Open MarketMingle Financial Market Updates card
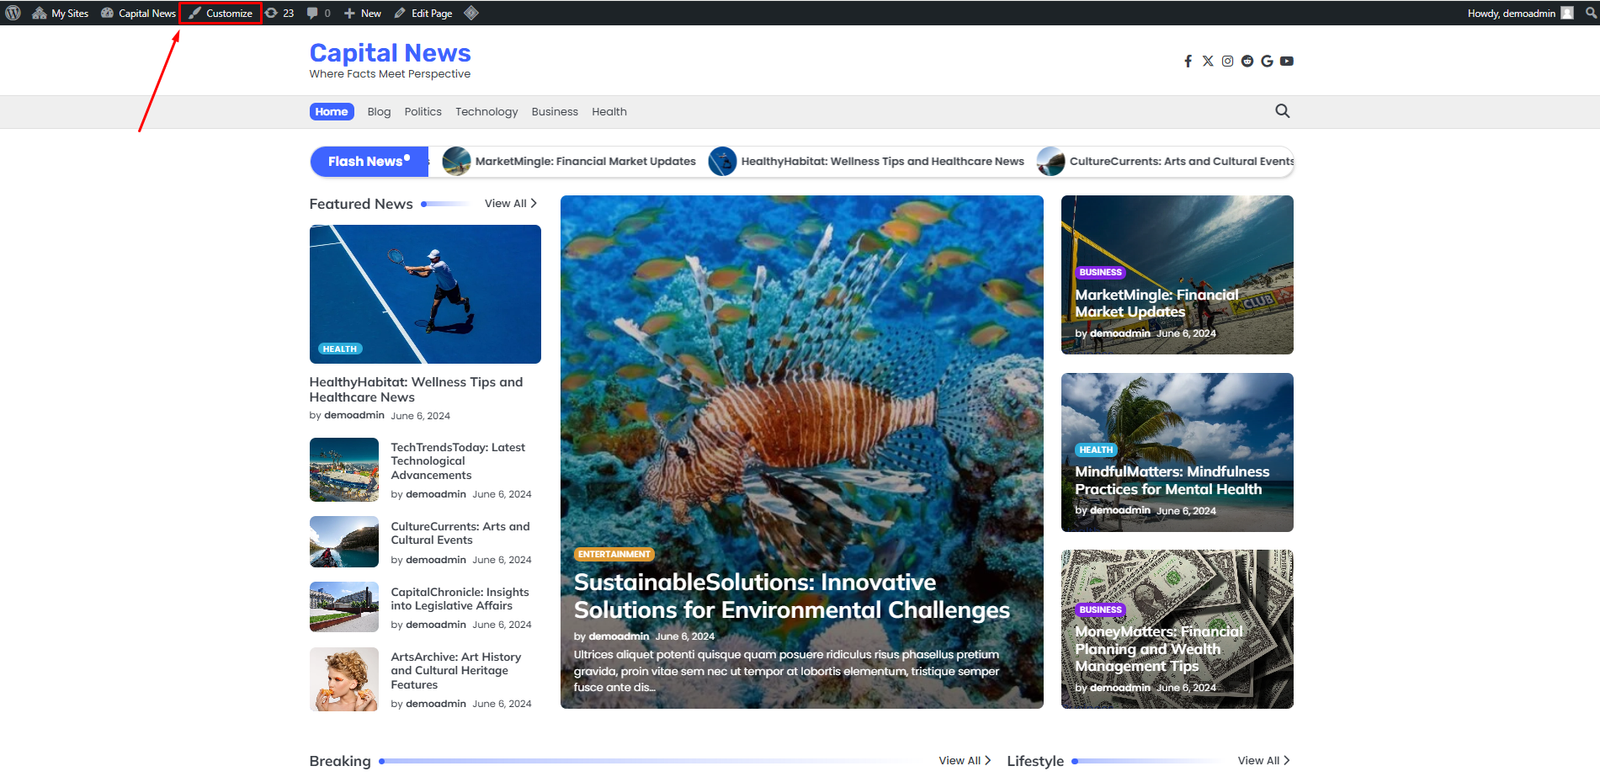Image resolution: width=1600 pixels, height=772 pixels. click(x=1157, y=303)
